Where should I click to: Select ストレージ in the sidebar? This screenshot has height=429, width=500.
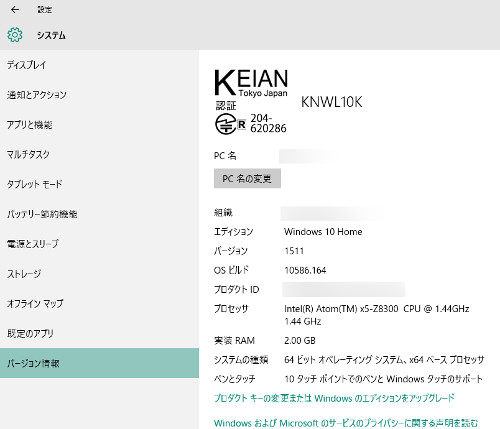[x=99, y=274]
